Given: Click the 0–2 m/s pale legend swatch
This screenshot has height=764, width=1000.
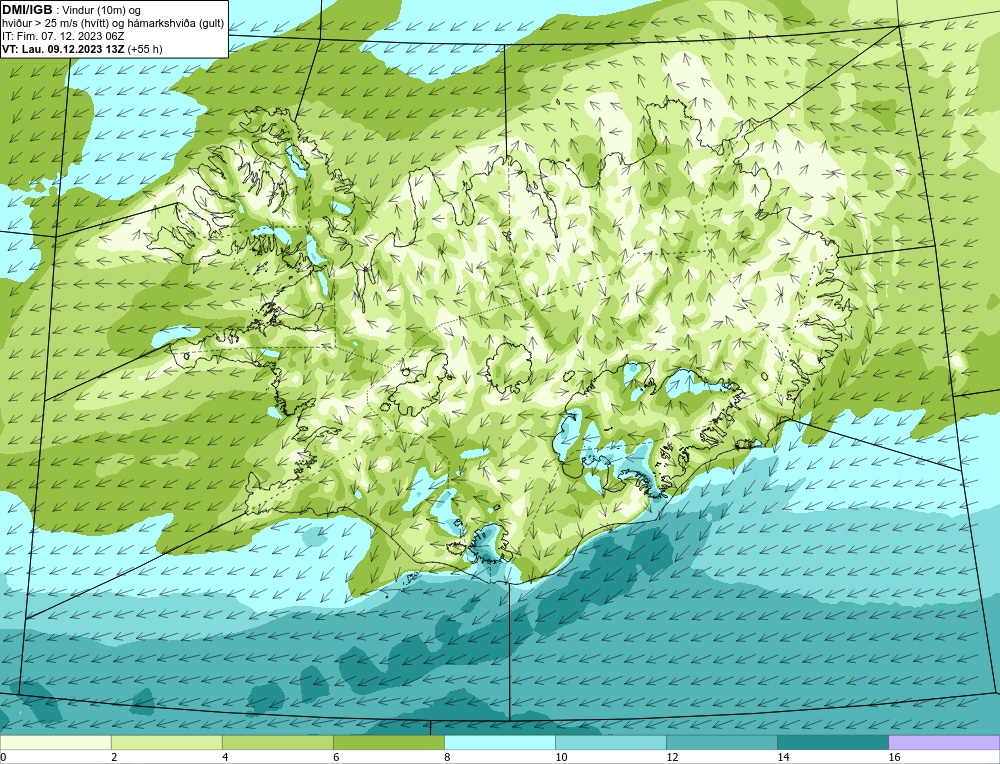Looking at the screenshot, I should 55,742.
